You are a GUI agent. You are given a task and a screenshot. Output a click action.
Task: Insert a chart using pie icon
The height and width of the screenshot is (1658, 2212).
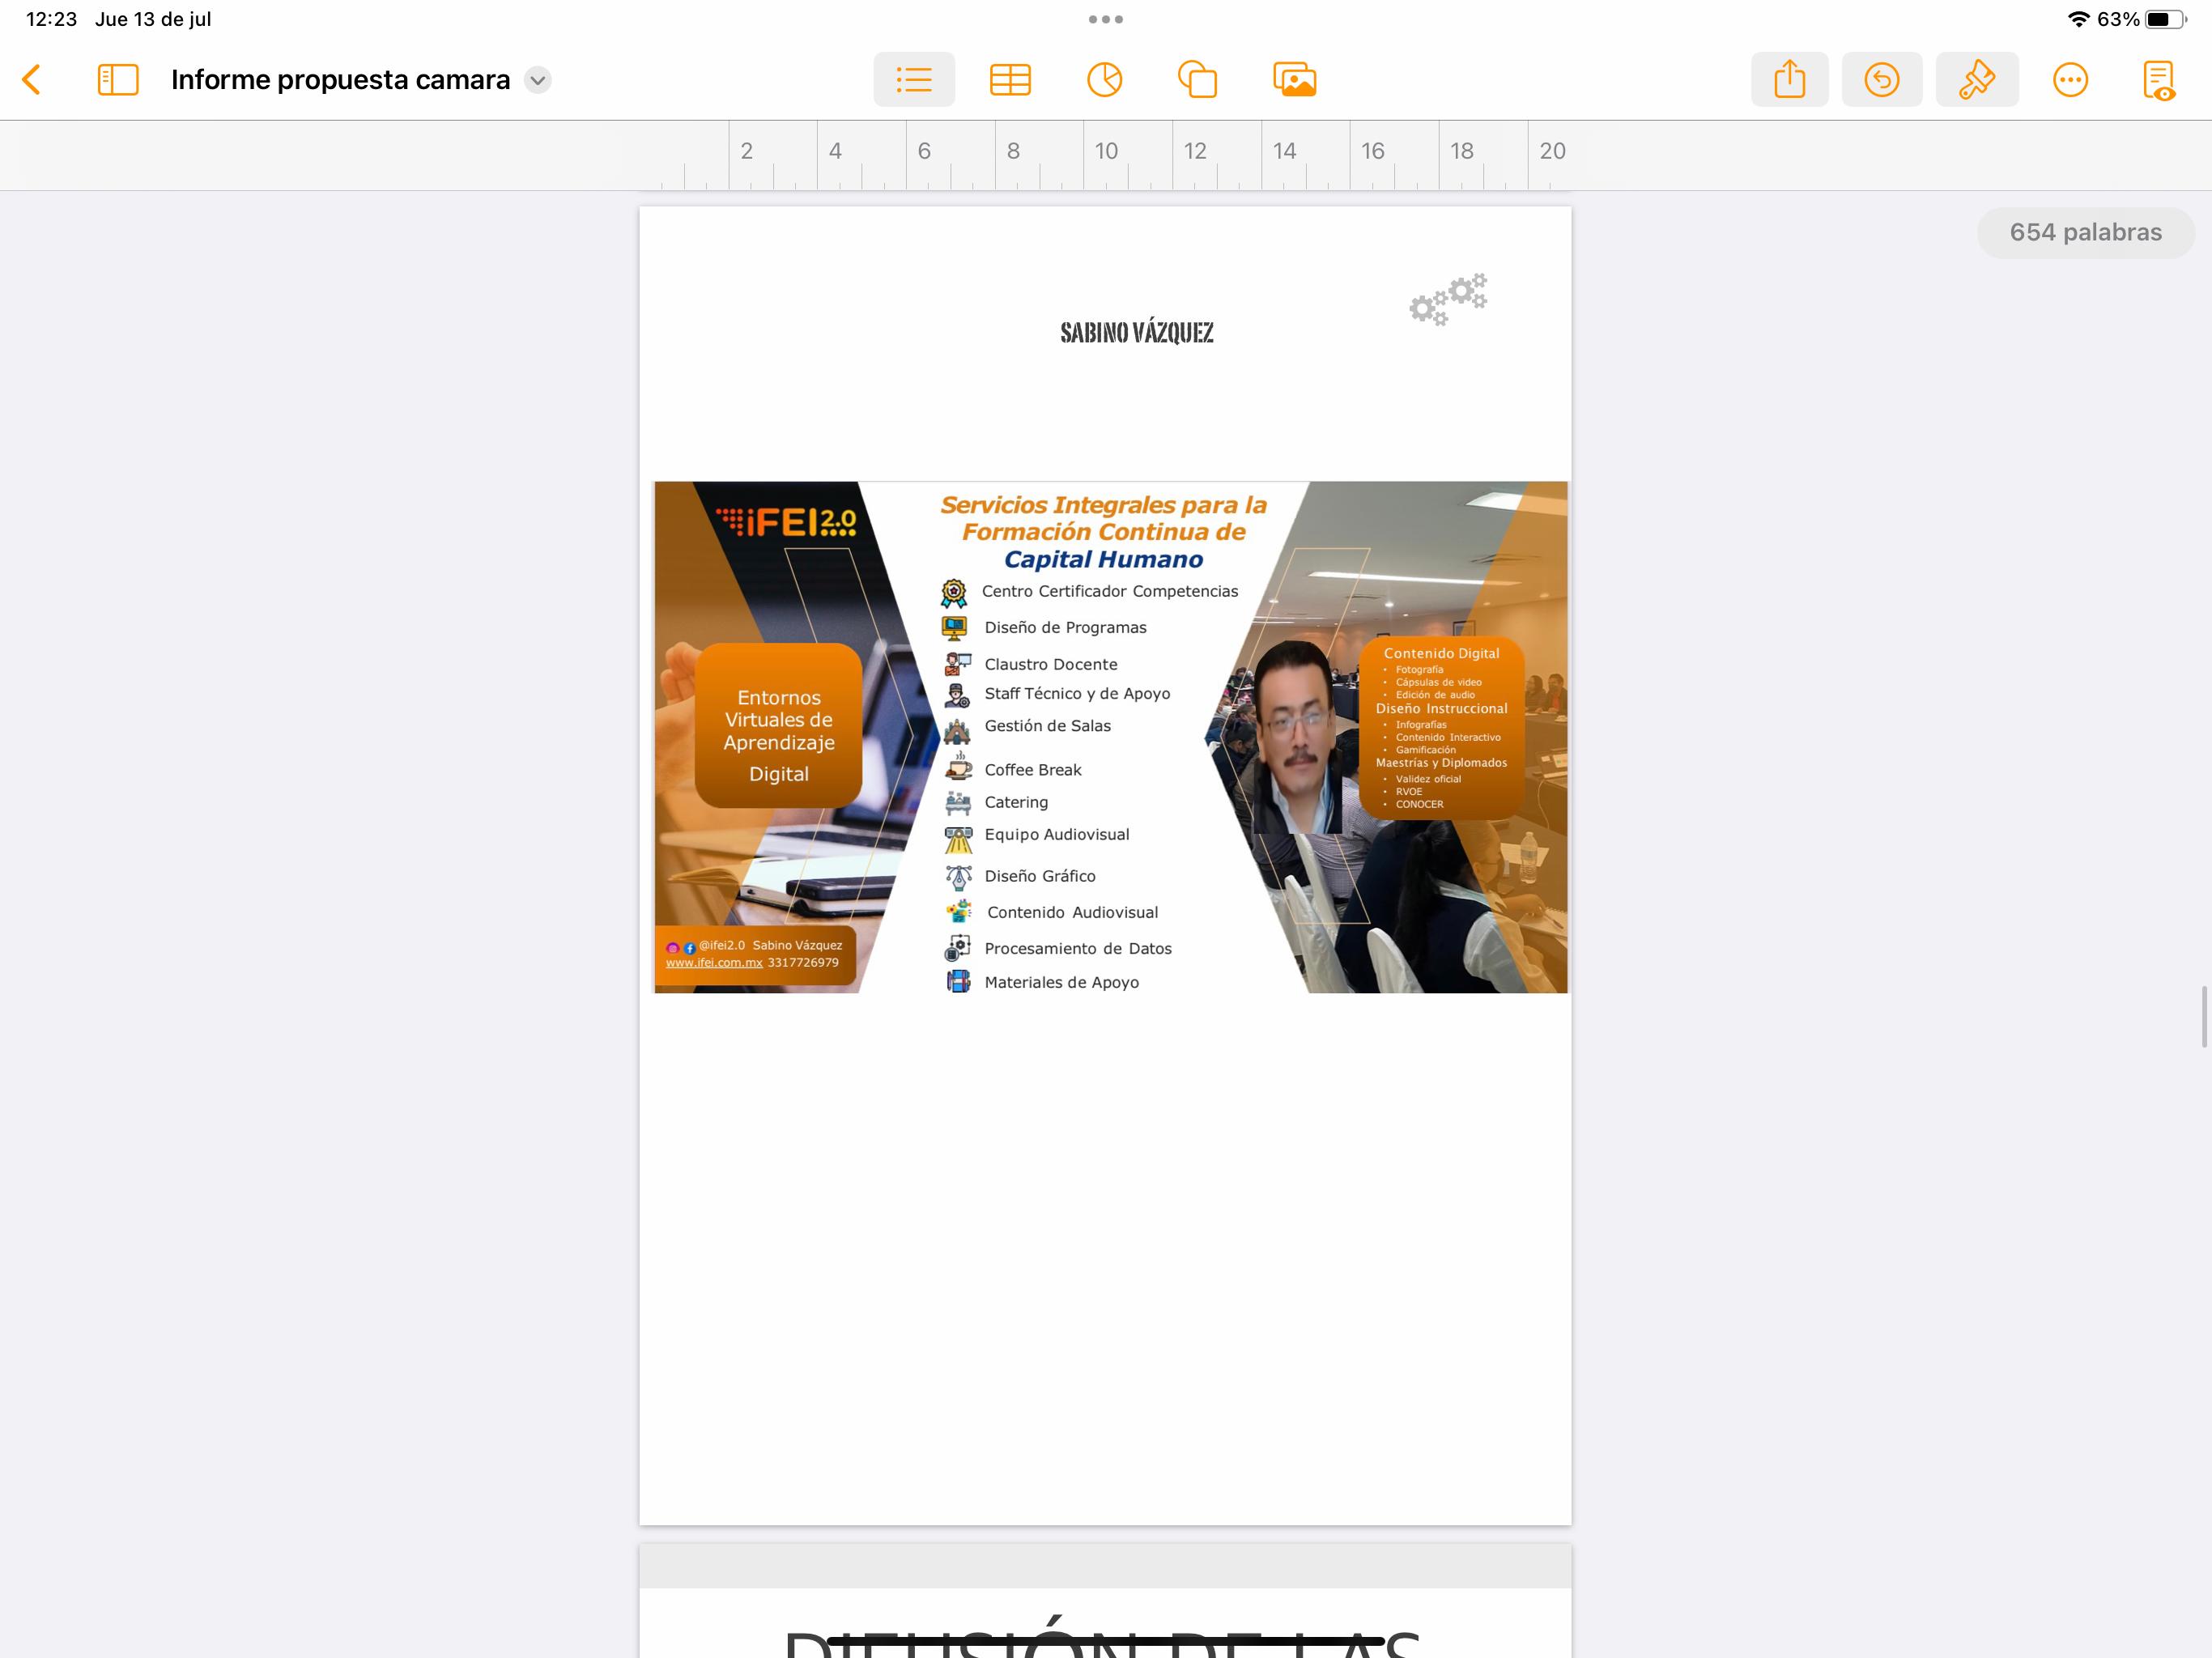click(x=1104, y=80)
